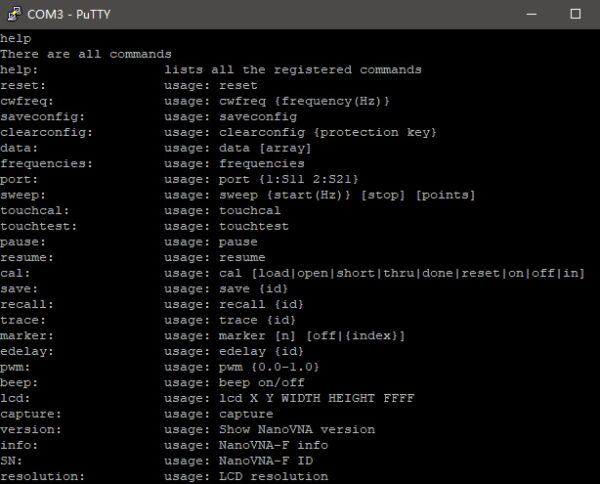Click the beep on/off usage text
This screenshot has width=600, height=484.
click(262, 383)
